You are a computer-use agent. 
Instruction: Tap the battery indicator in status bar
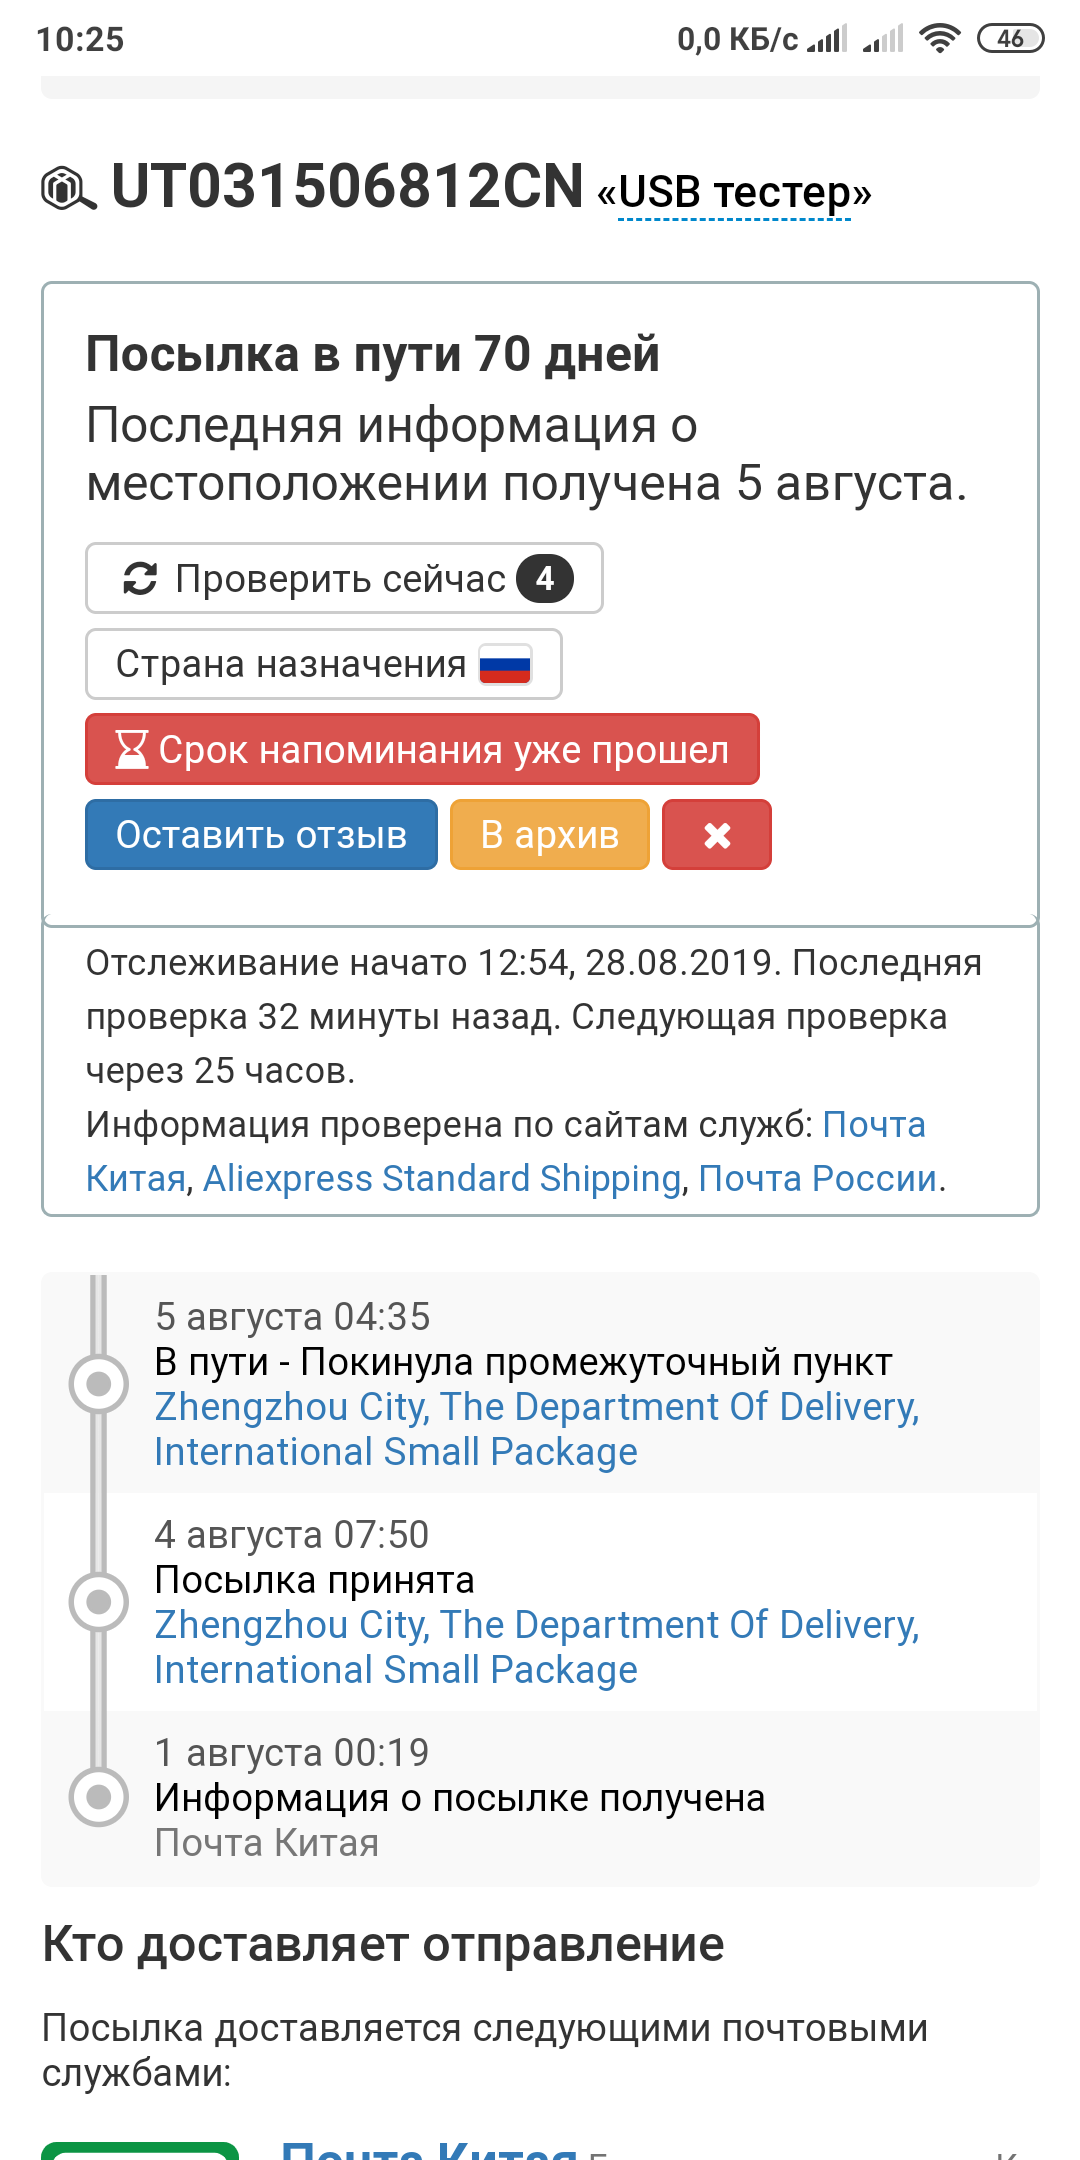(1010, 39)
